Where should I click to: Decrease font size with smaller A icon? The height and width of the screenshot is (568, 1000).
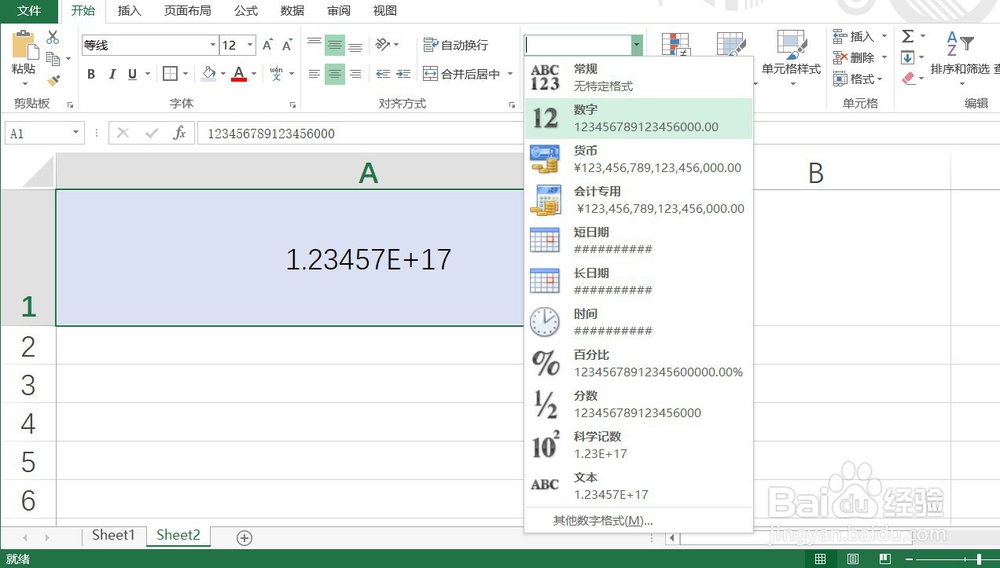(x=287, y=45)
